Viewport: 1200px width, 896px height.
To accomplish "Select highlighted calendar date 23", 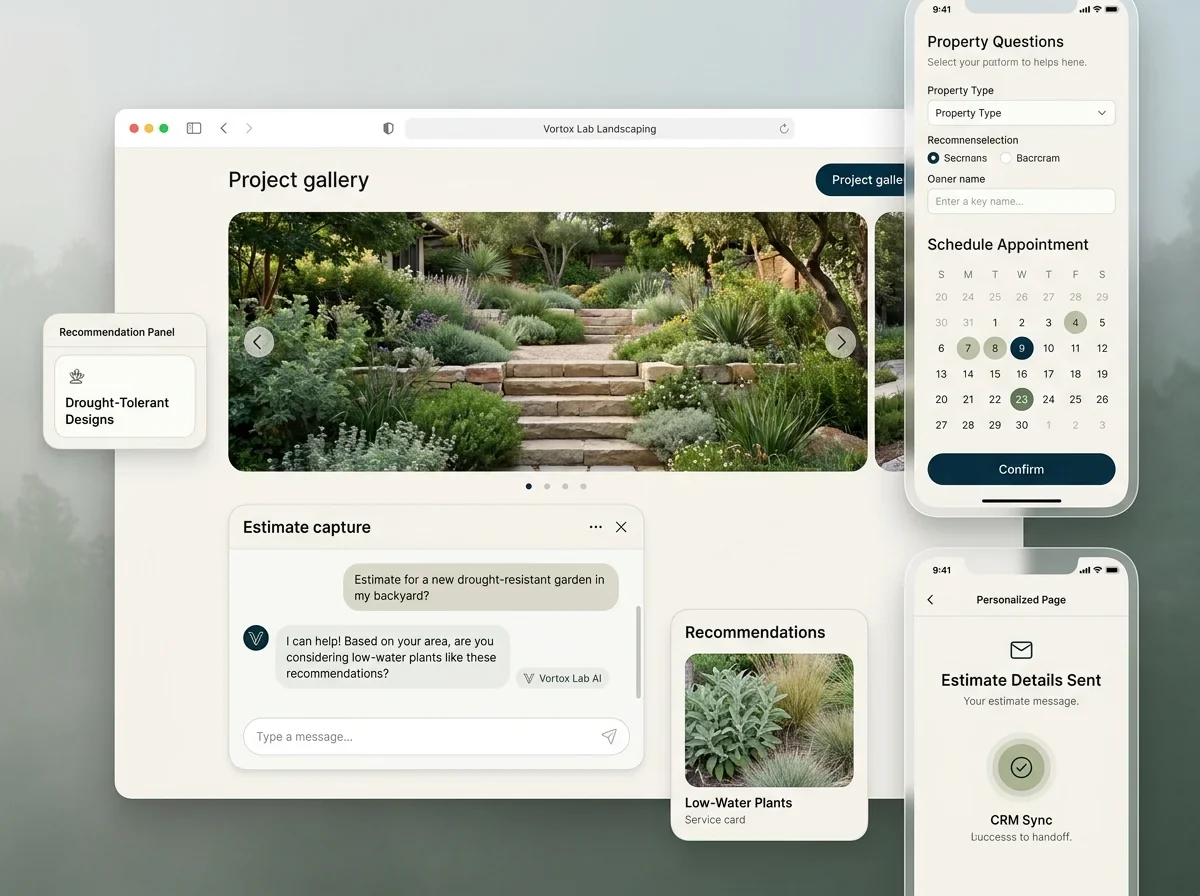I will tap(1021, 399).
